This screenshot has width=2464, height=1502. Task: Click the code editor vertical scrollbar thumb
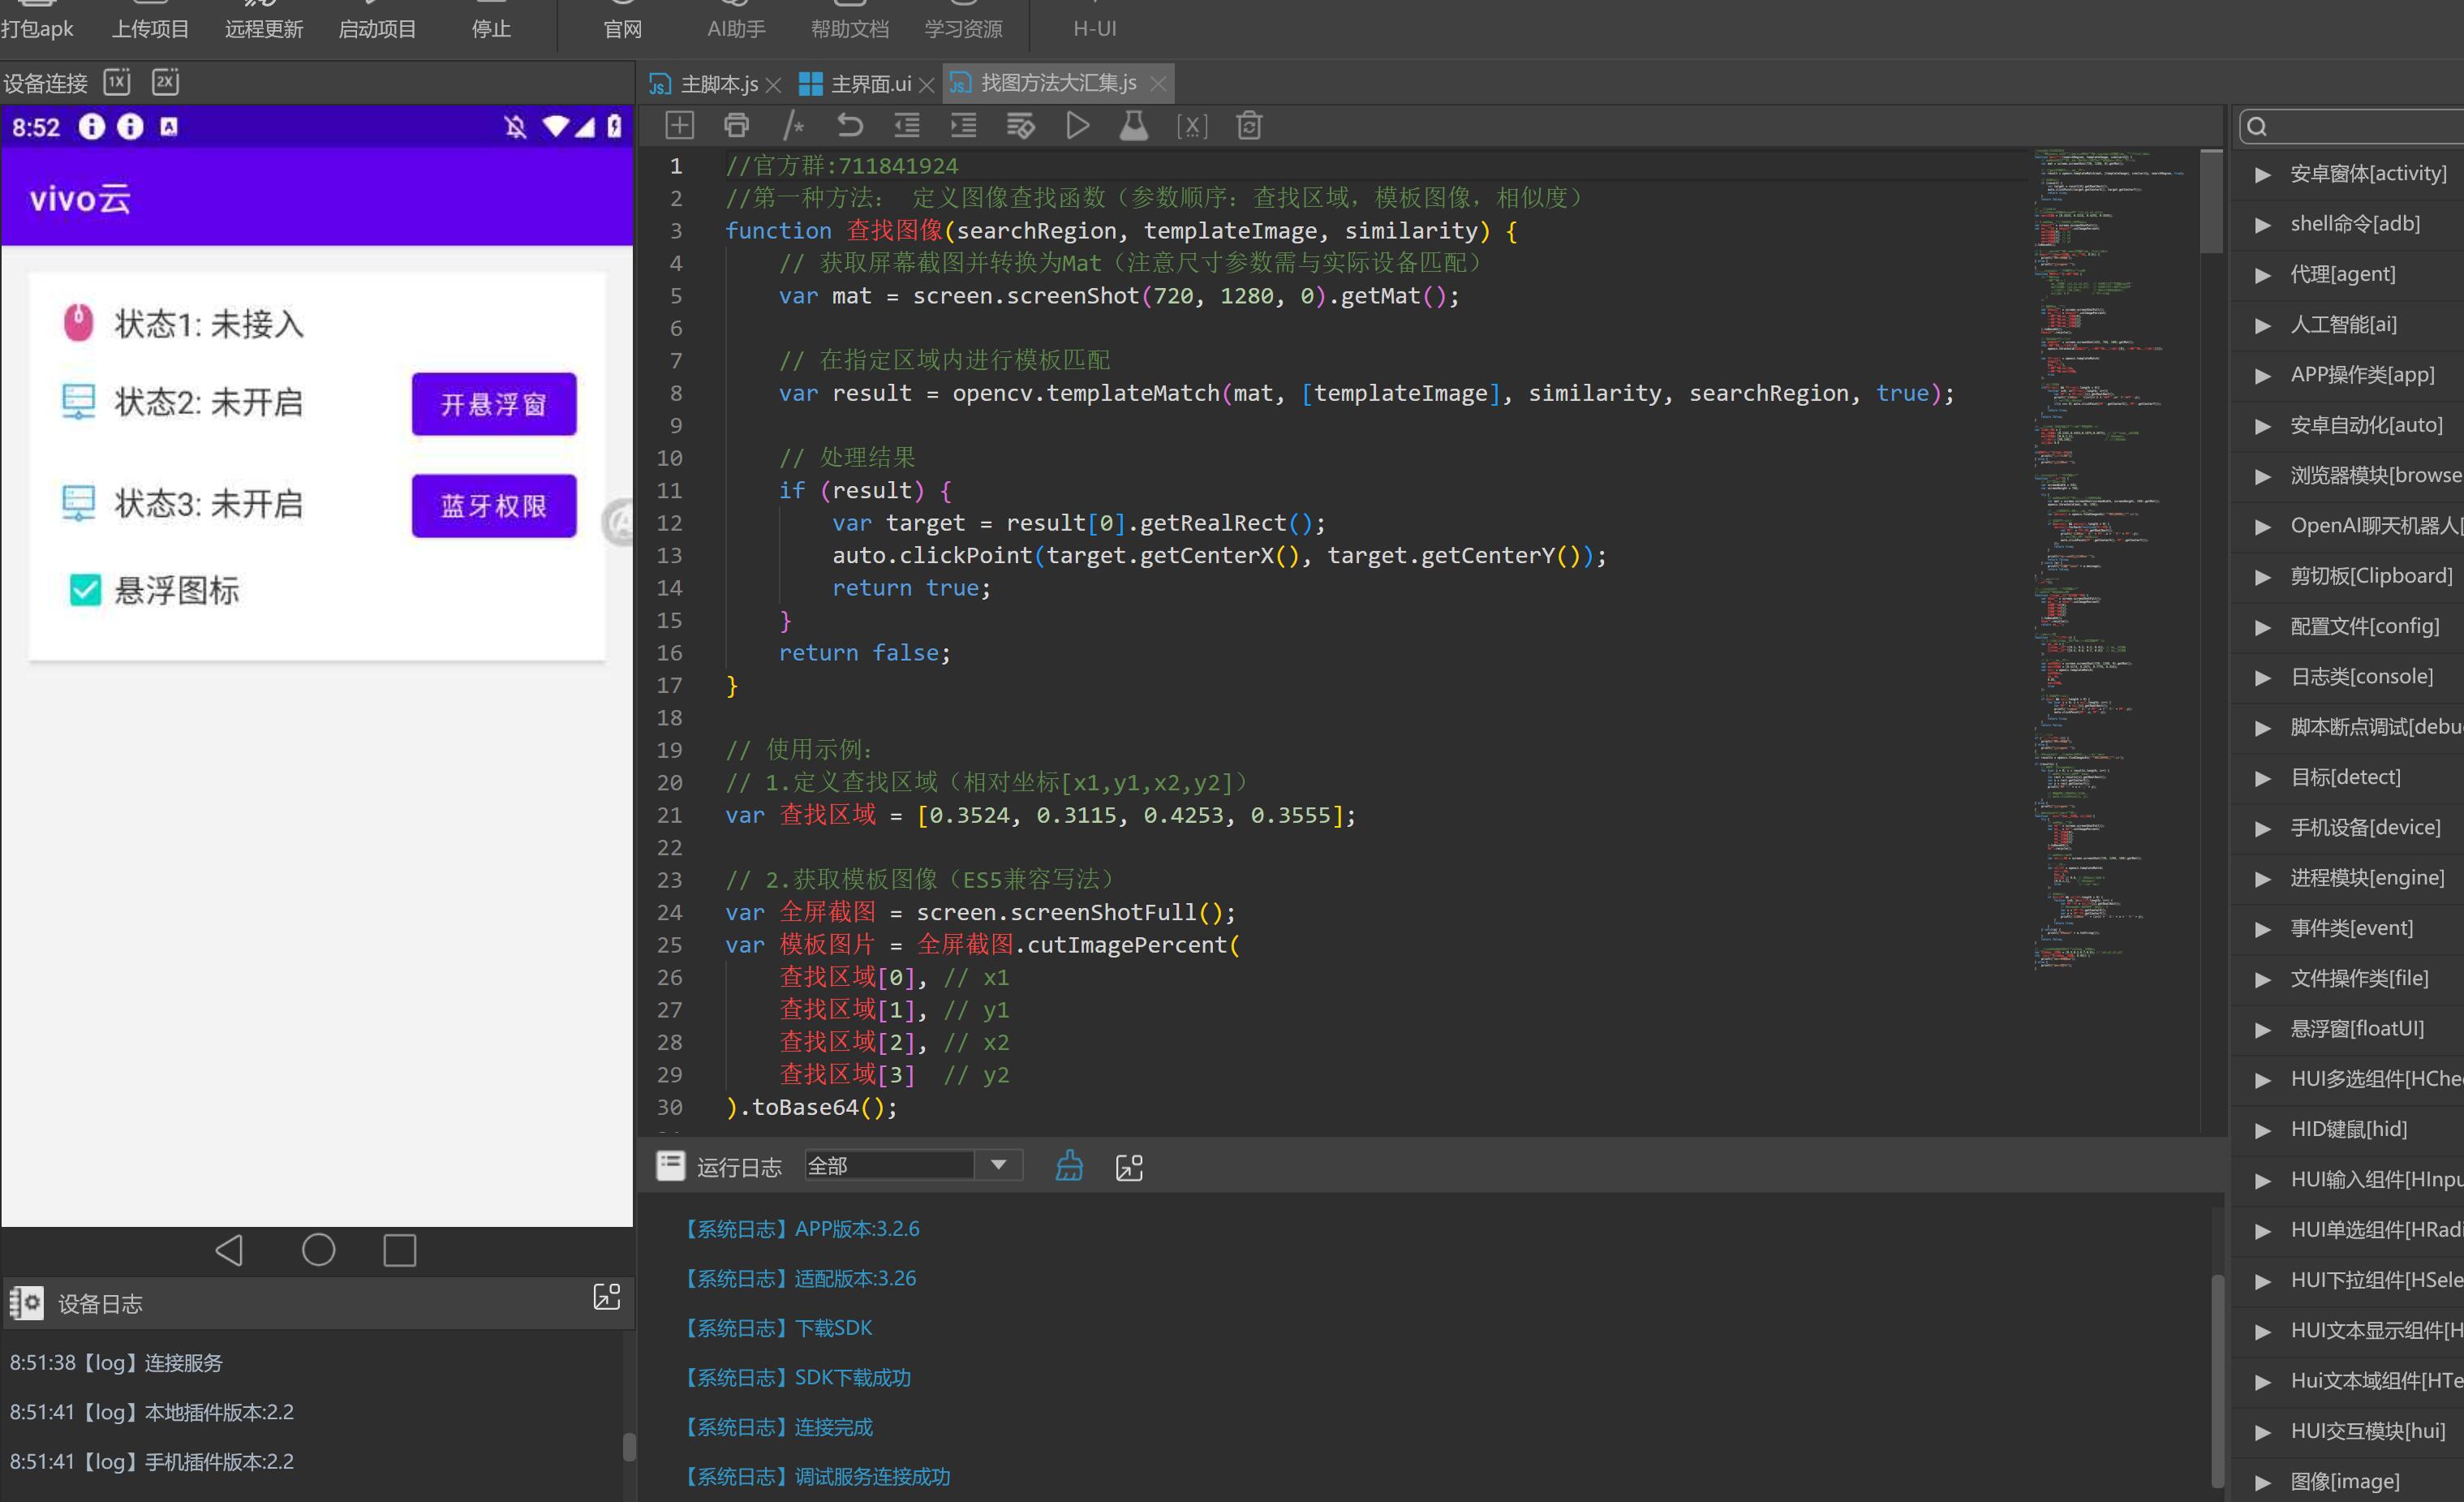tap(2211, 202)
